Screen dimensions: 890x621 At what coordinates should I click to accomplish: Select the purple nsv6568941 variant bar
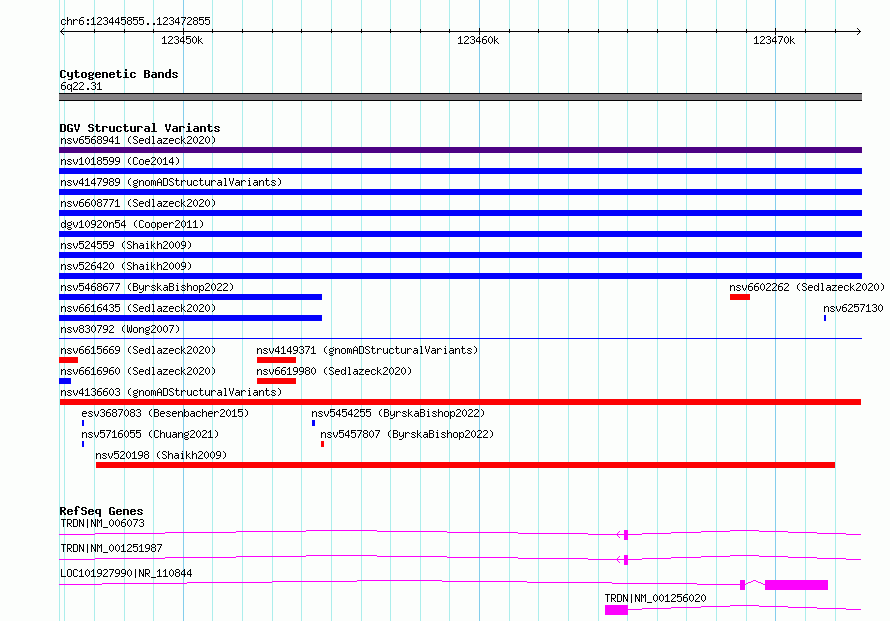(x=460, y=150)
